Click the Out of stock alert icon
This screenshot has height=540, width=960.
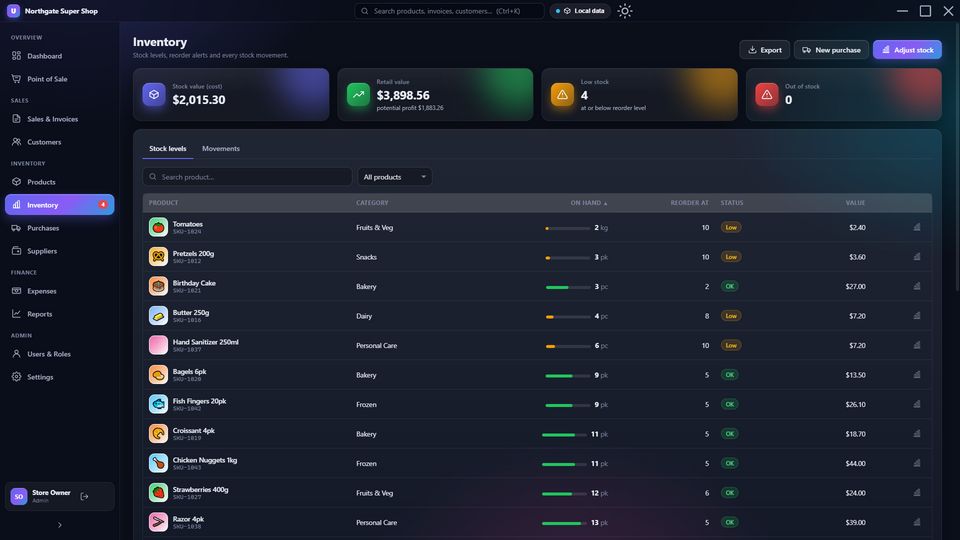[767, 95]
